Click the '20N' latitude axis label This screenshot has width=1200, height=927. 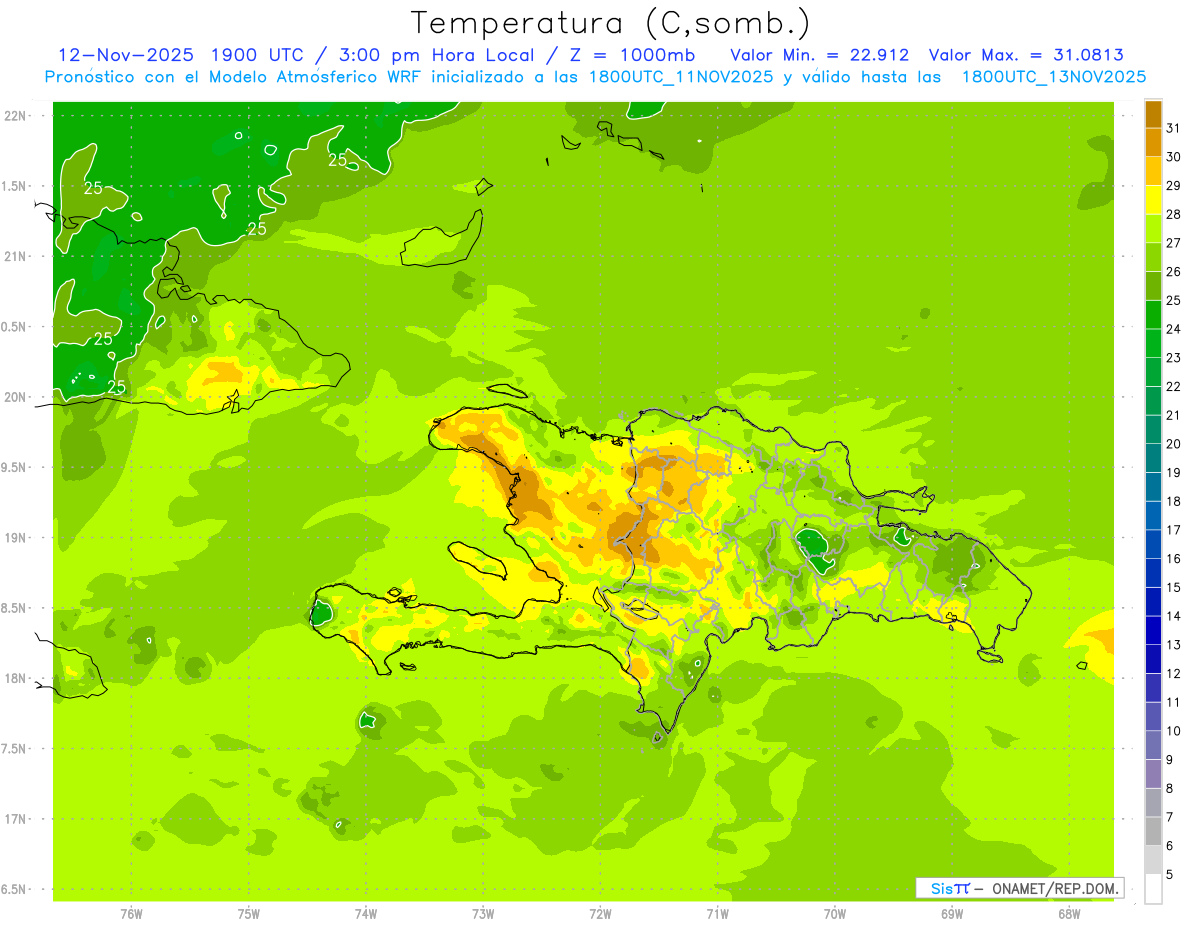pos(15,397)
